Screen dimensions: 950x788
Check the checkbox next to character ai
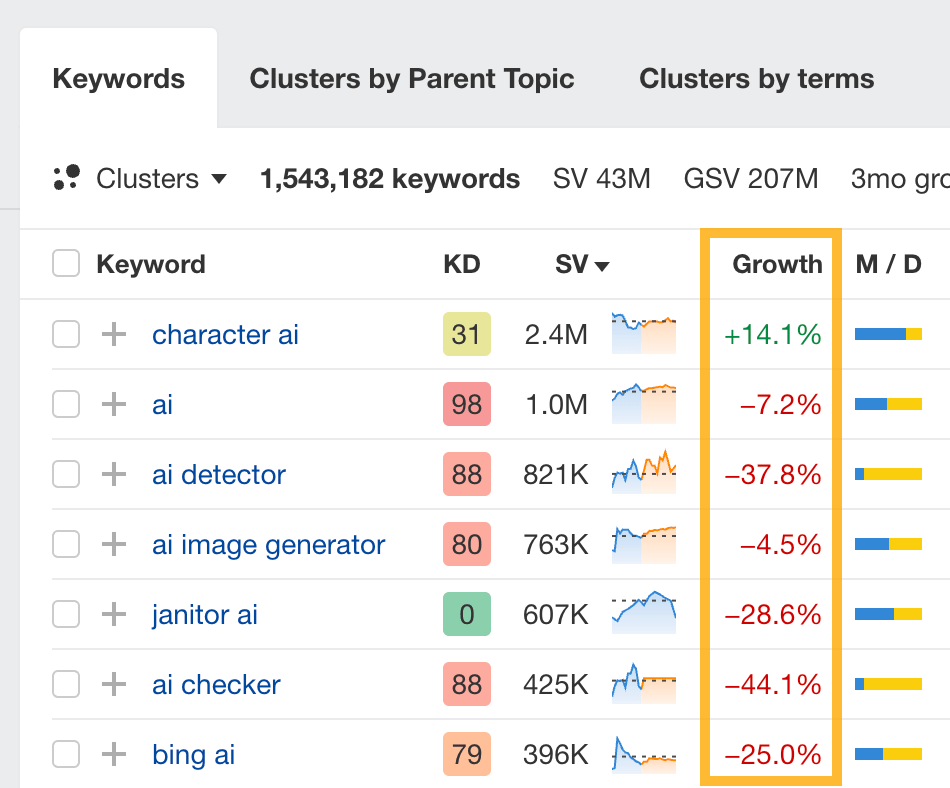click(x=65, y=334)
